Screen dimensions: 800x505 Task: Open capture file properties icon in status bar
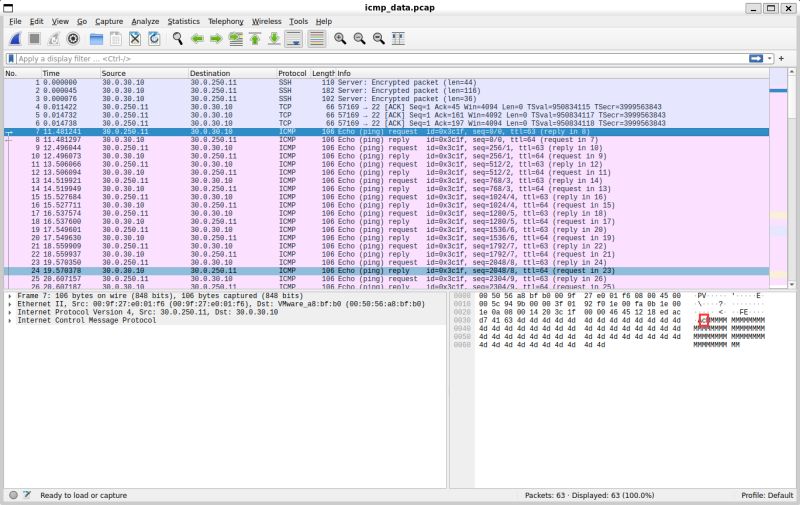(x=27, y=495)
